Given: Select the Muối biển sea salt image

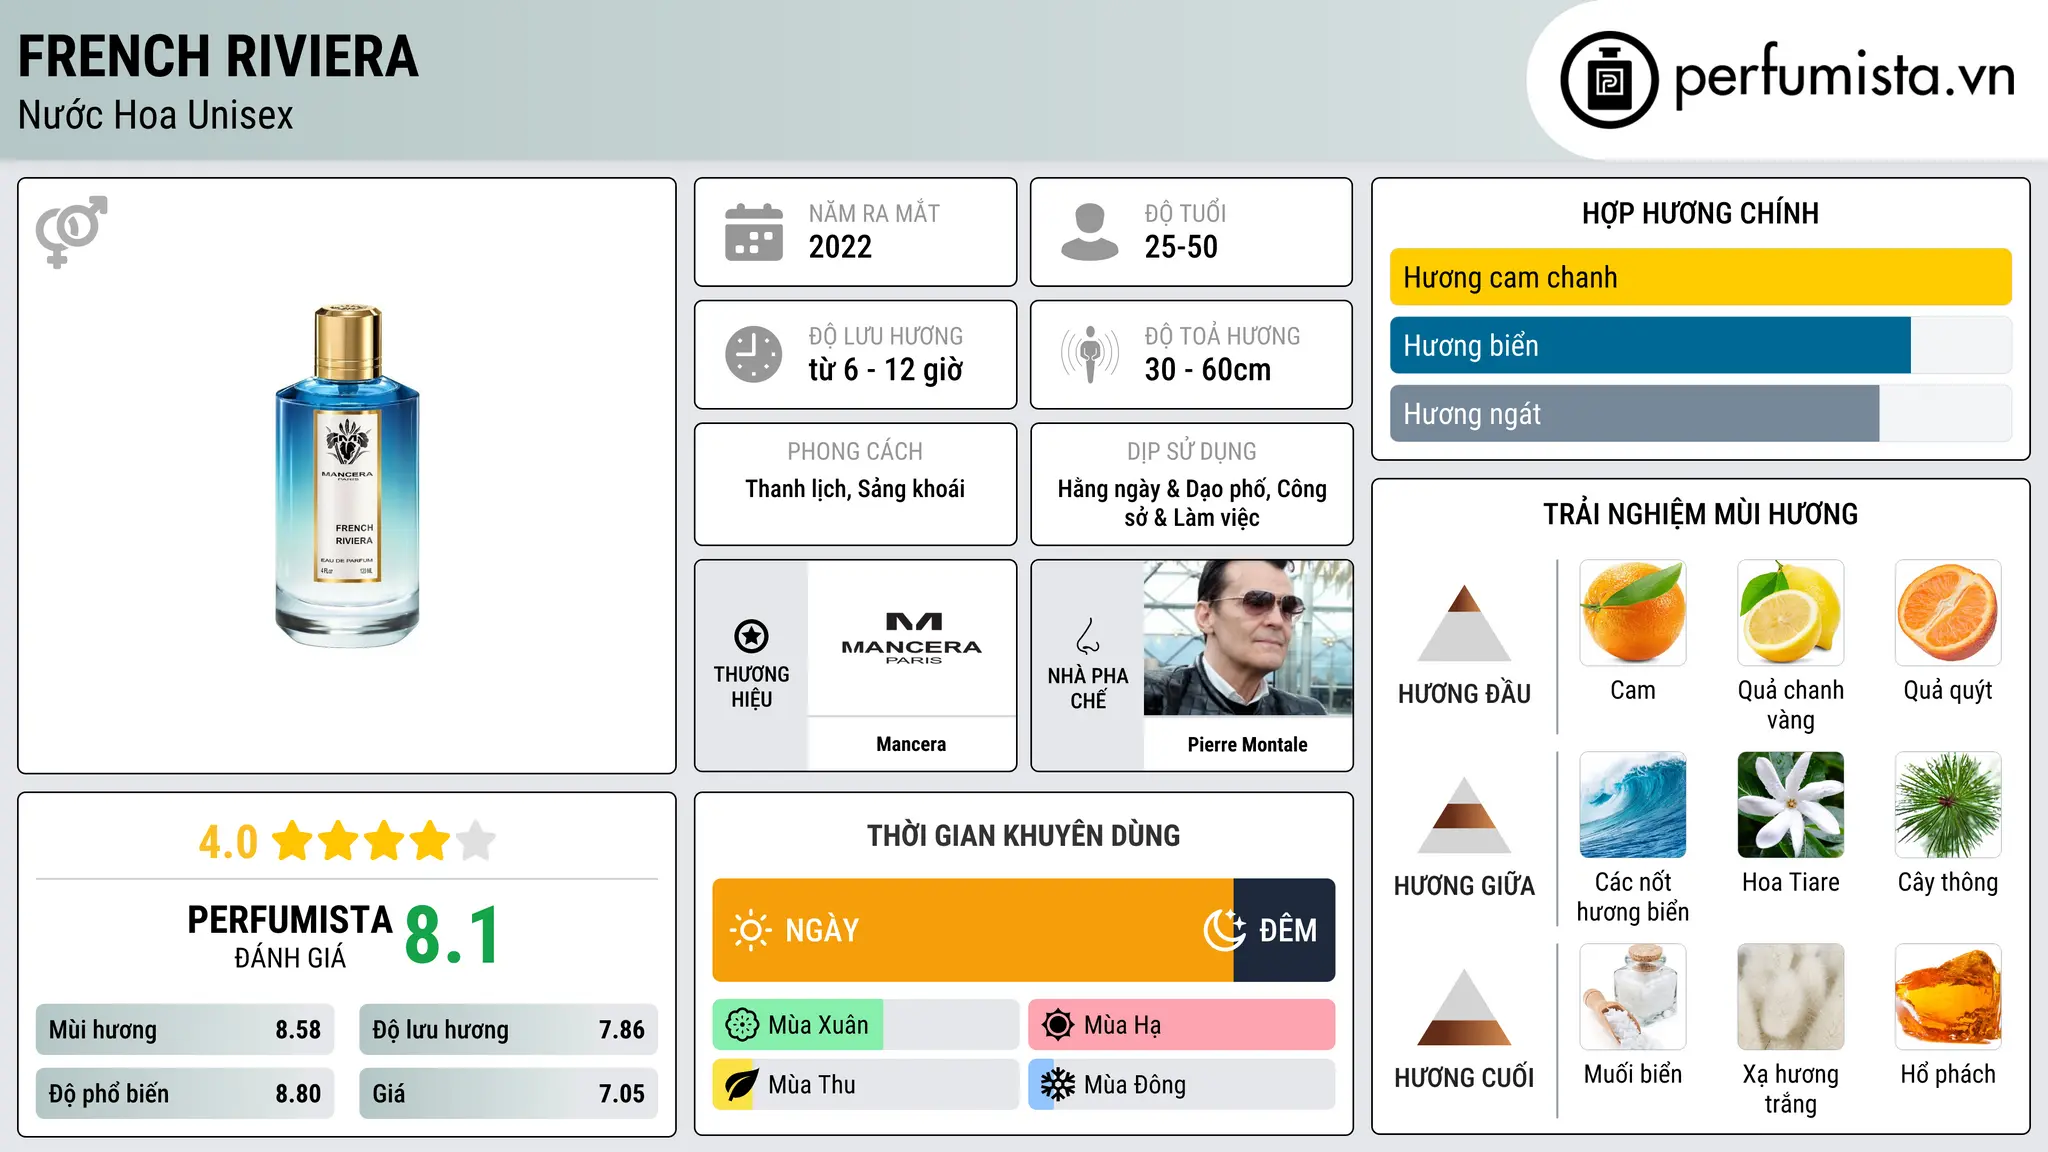Looking at the screenshot, I should tap(1633, 997).
